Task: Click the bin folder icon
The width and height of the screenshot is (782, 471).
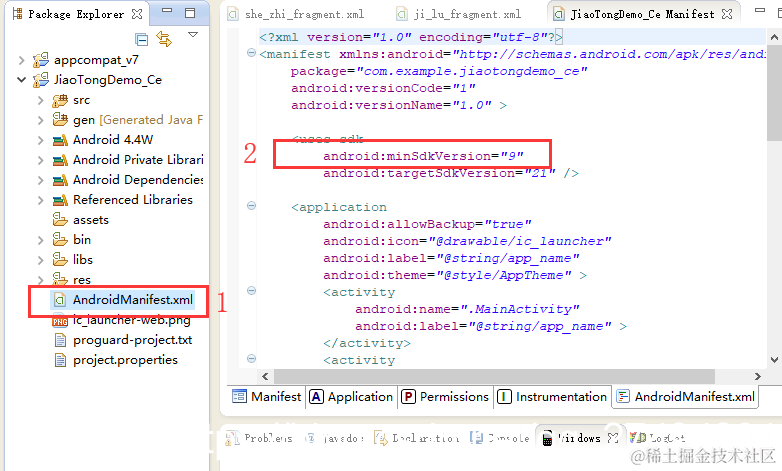Action: tap(60, 239)
